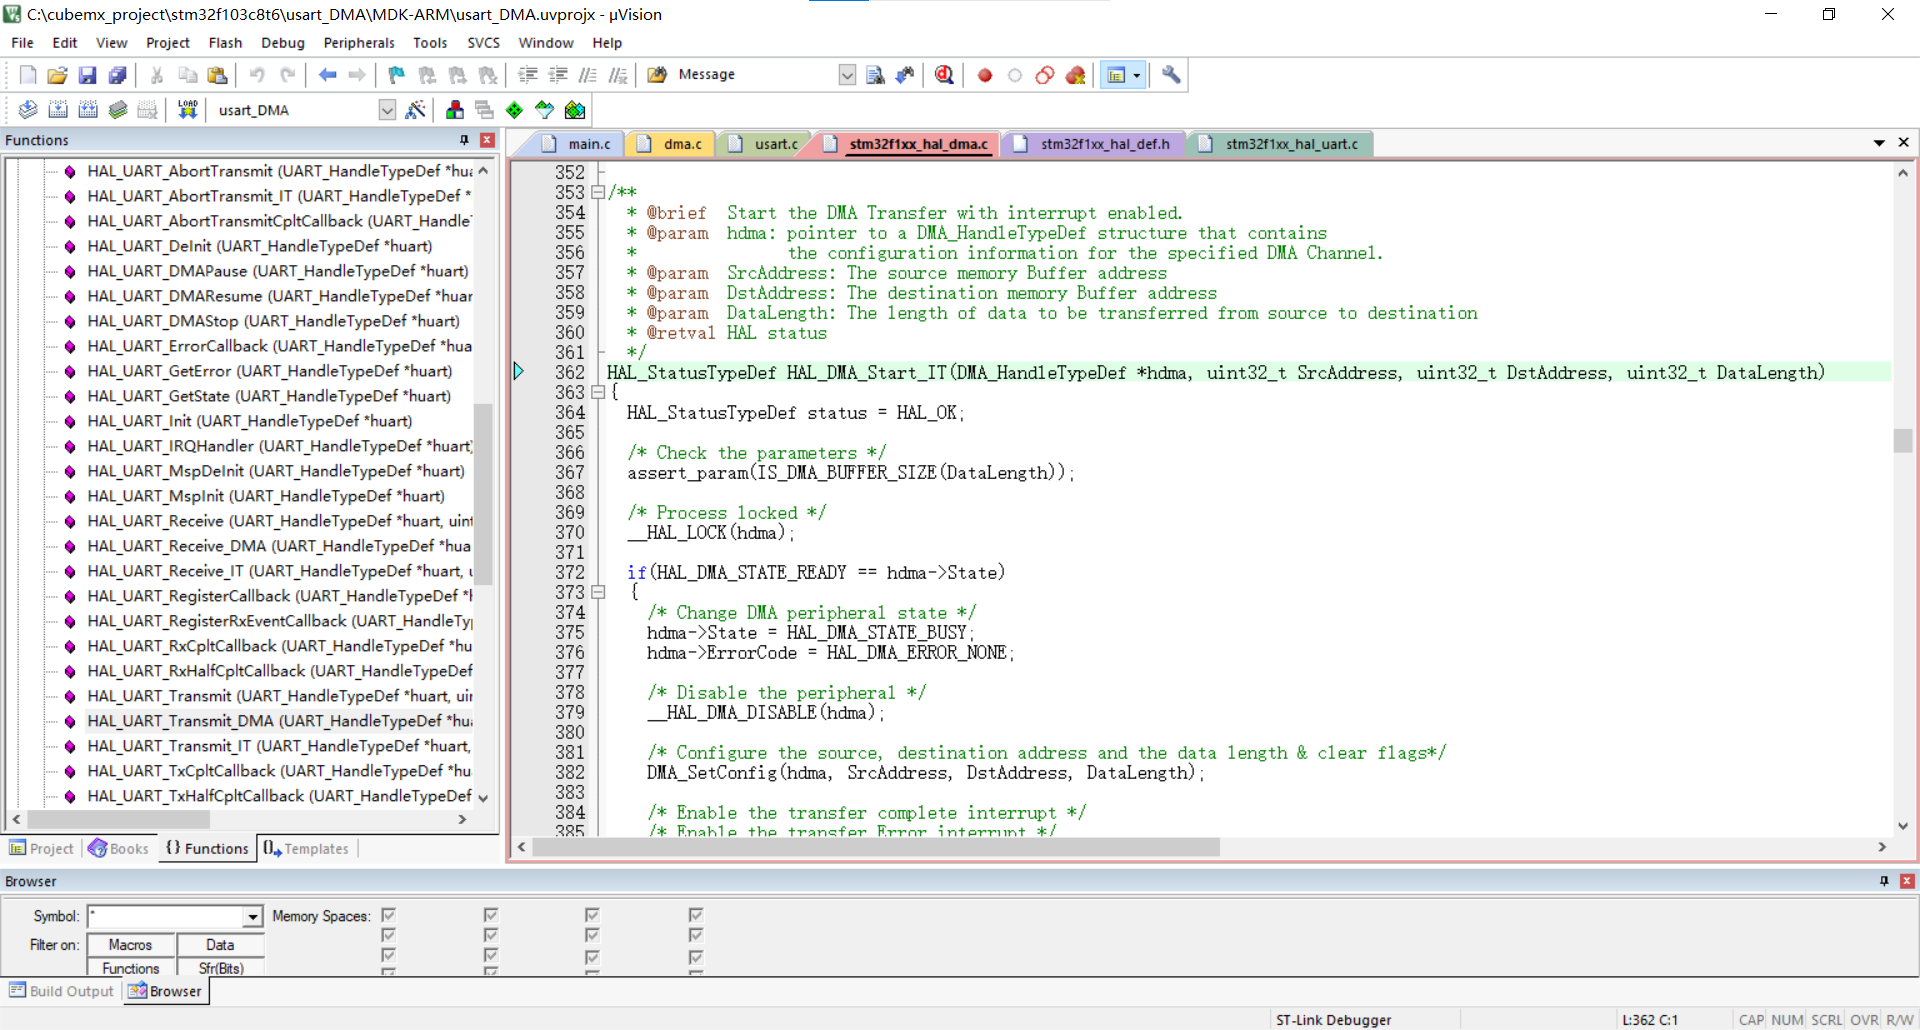Open the file tabs overflow dropdown
The height and width of the screenshot is (1030, 1920).
pos(1880,143)
